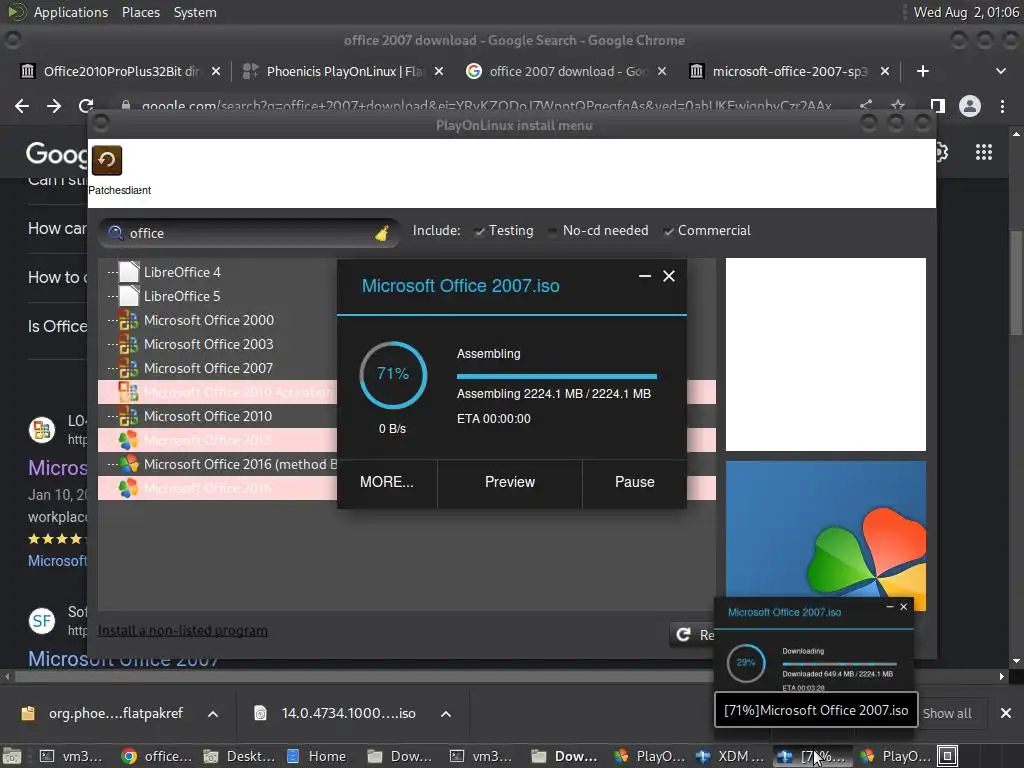Image resolution: width=1024 pixels, height=768 pixels.
Task: Click the share icon in address bar
Action: [866, 105]
